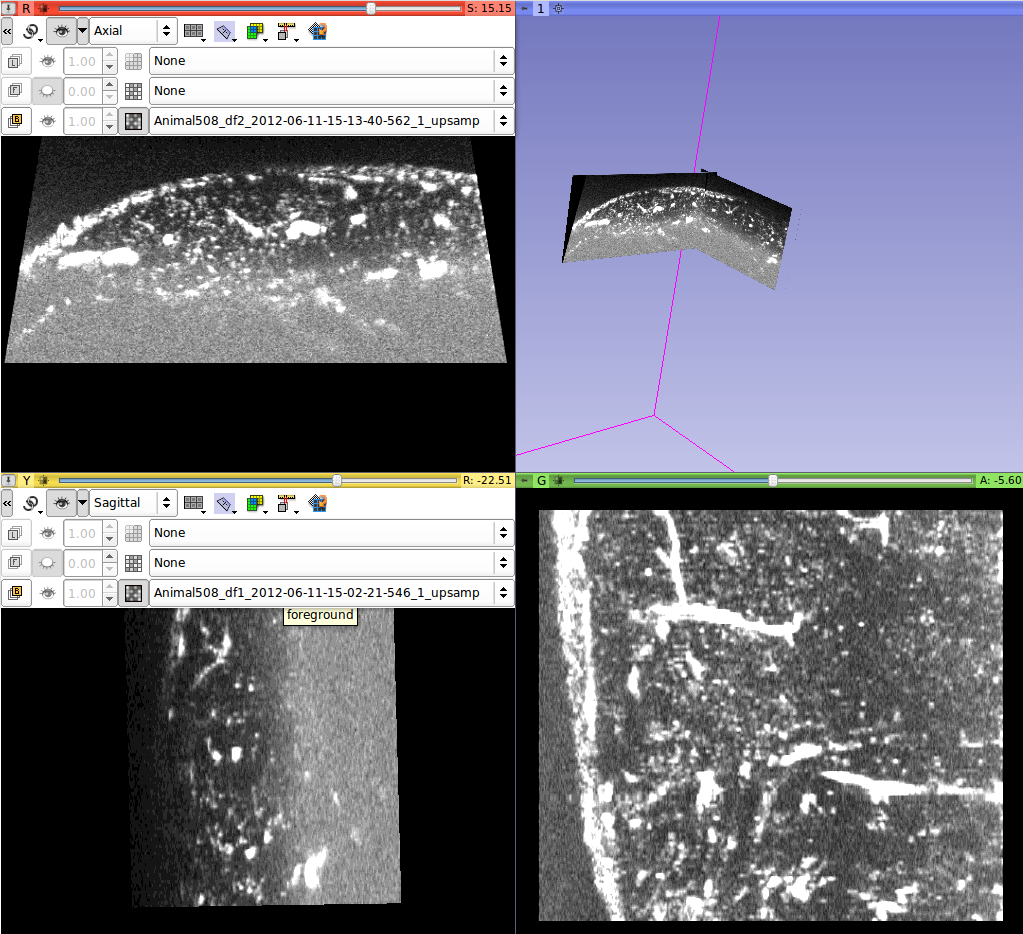Collapse the Yellow slice controller with double chevron

[8, 503]
